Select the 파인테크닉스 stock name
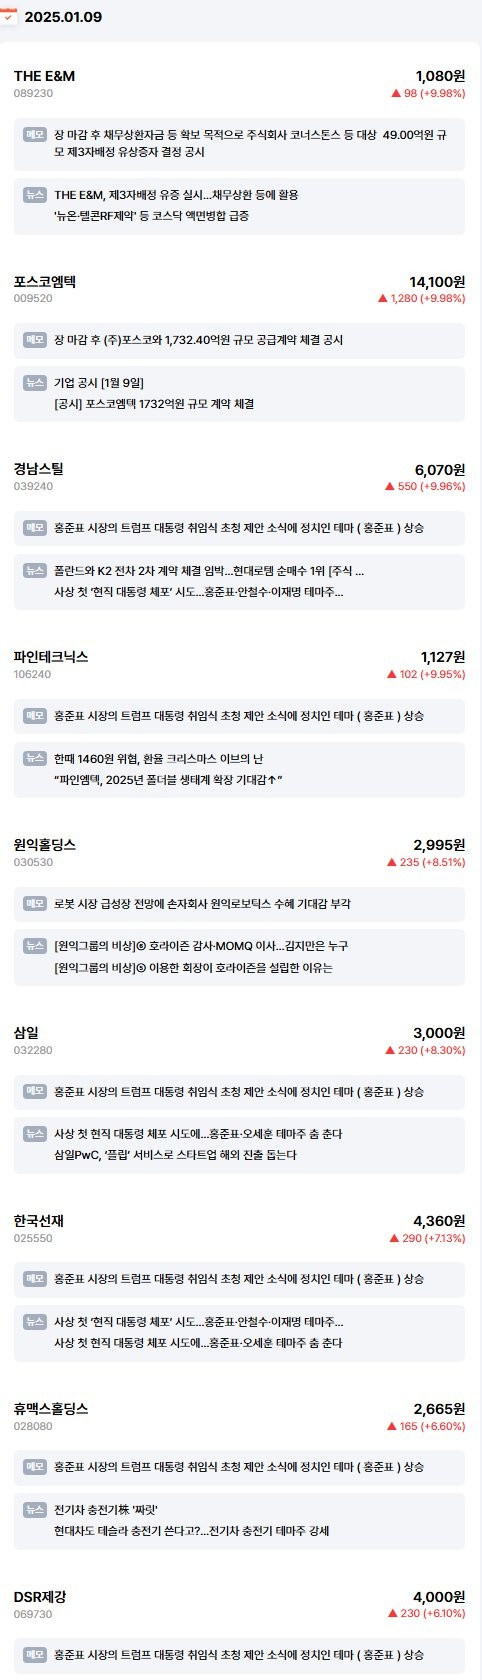Viewport: 482px width, 1680px height. point(51,657)
